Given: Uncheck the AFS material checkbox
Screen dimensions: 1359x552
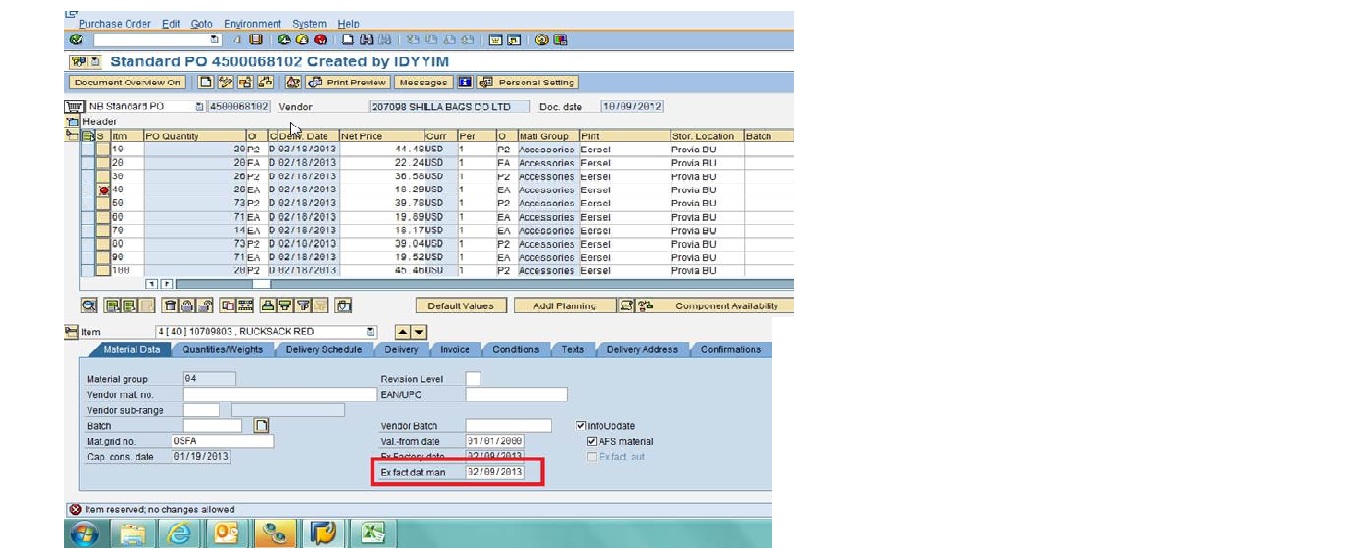Looking at the screenshot, I should pyautogui.click(x=592, y=441).
